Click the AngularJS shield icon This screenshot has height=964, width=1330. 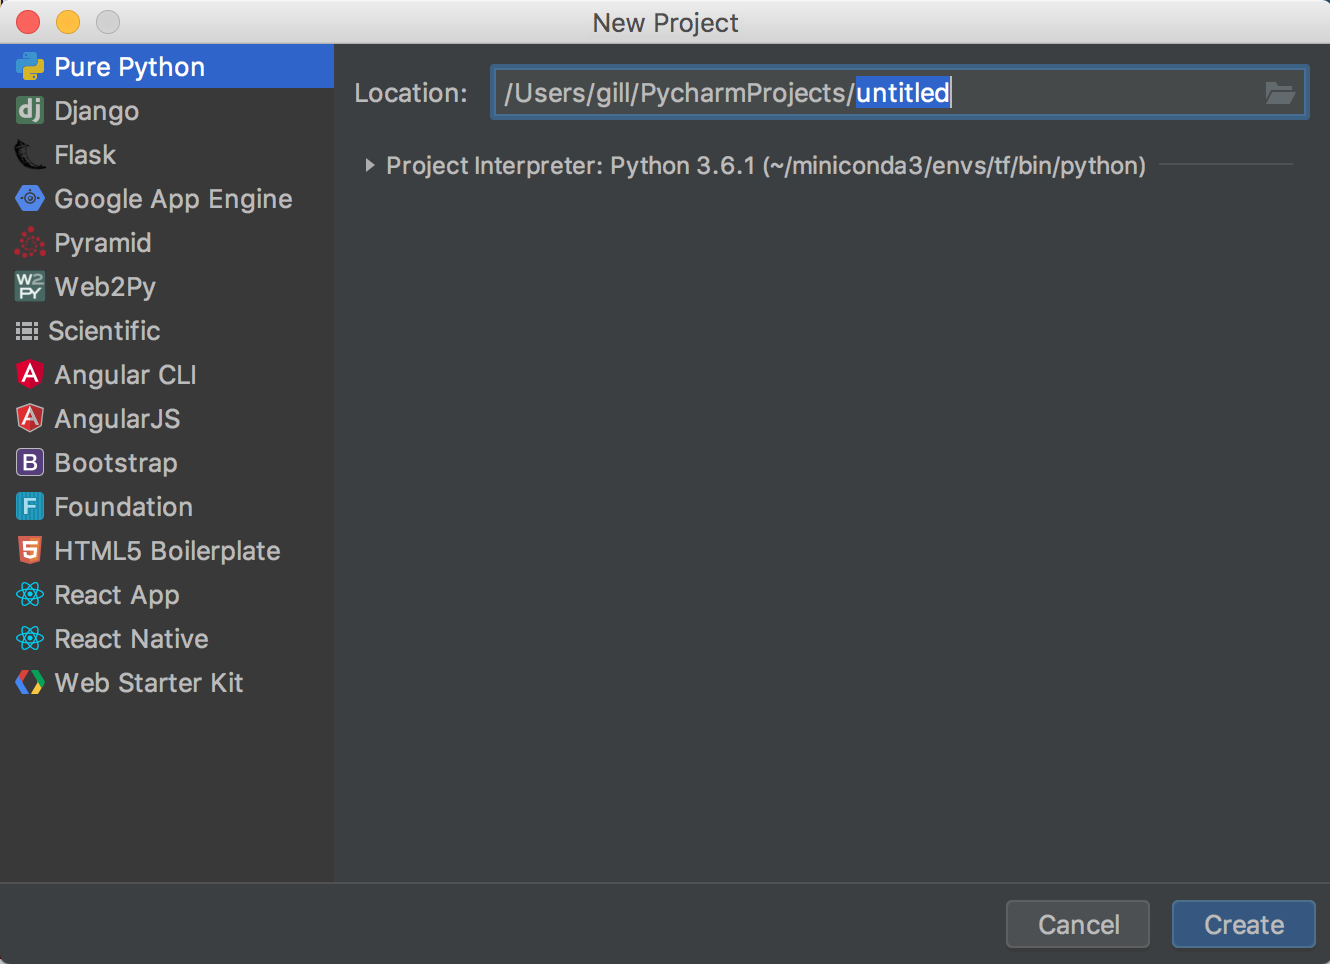pyautogui.click(x=29, y=418)
